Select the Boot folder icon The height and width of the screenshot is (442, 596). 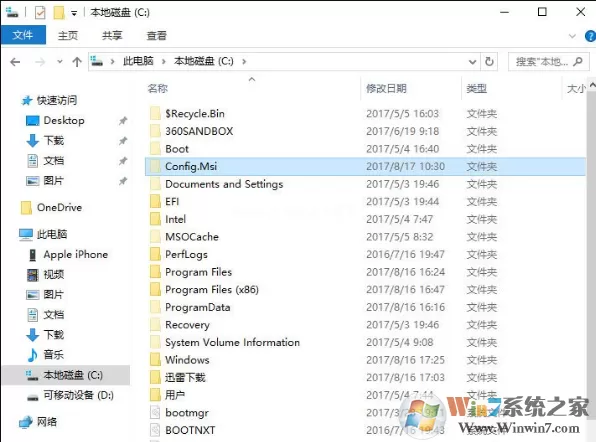pos(155,149)
